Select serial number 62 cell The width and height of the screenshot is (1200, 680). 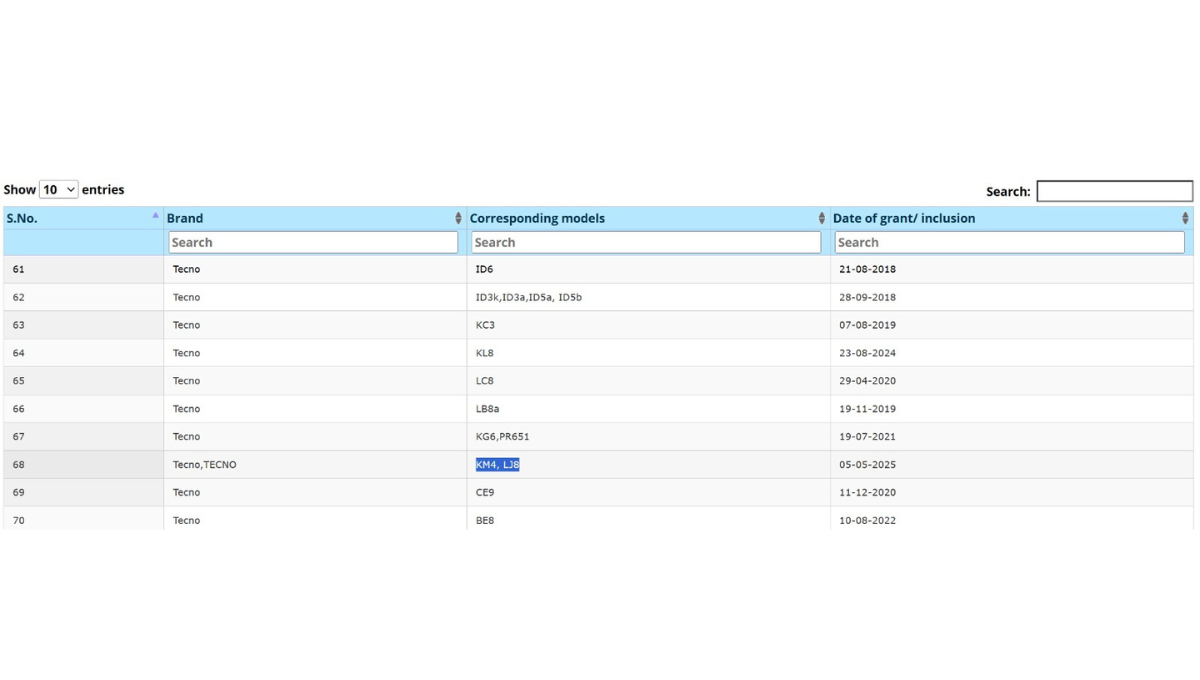[x=83, y=297]
